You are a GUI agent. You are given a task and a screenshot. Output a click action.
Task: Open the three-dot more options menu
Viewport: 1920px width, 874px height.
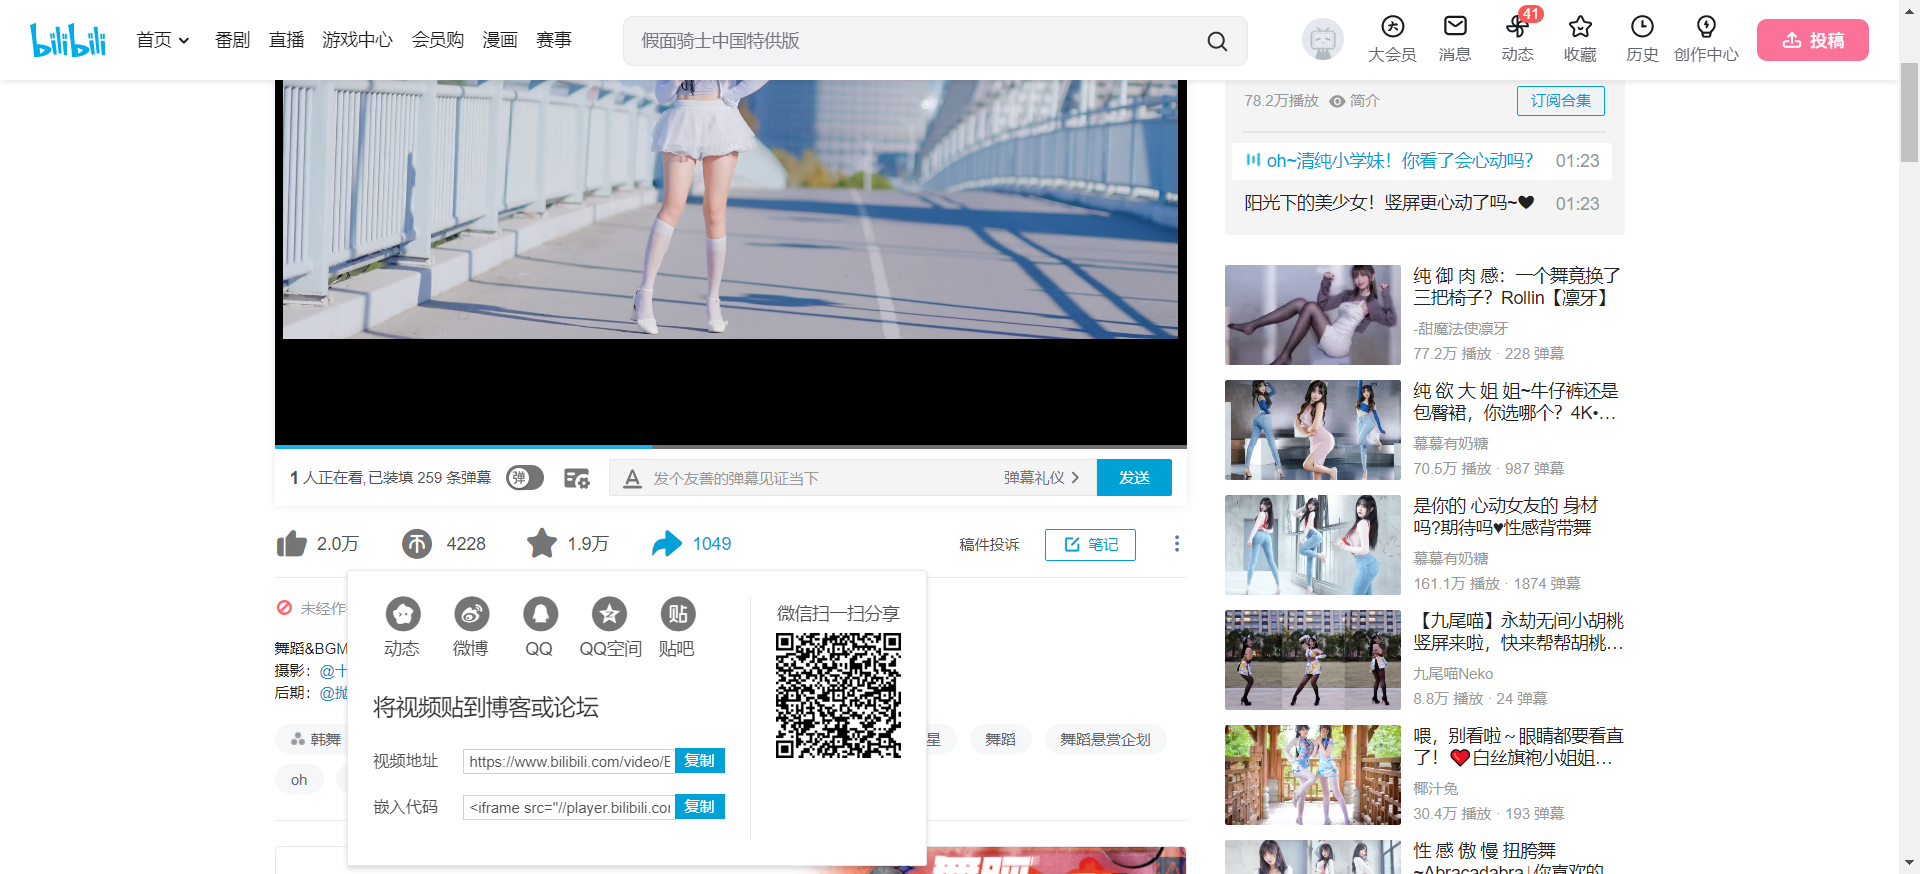[1177, 544]
